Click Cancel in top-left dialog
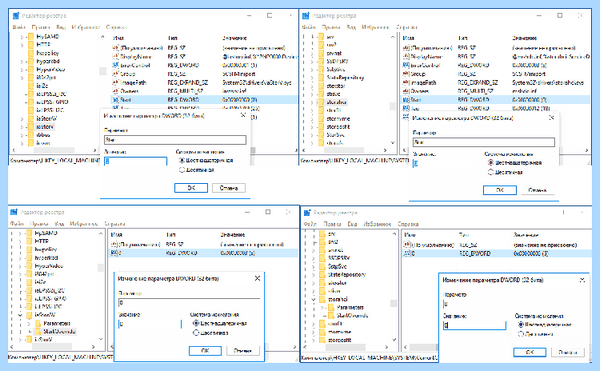 click(x=229, y=188)
